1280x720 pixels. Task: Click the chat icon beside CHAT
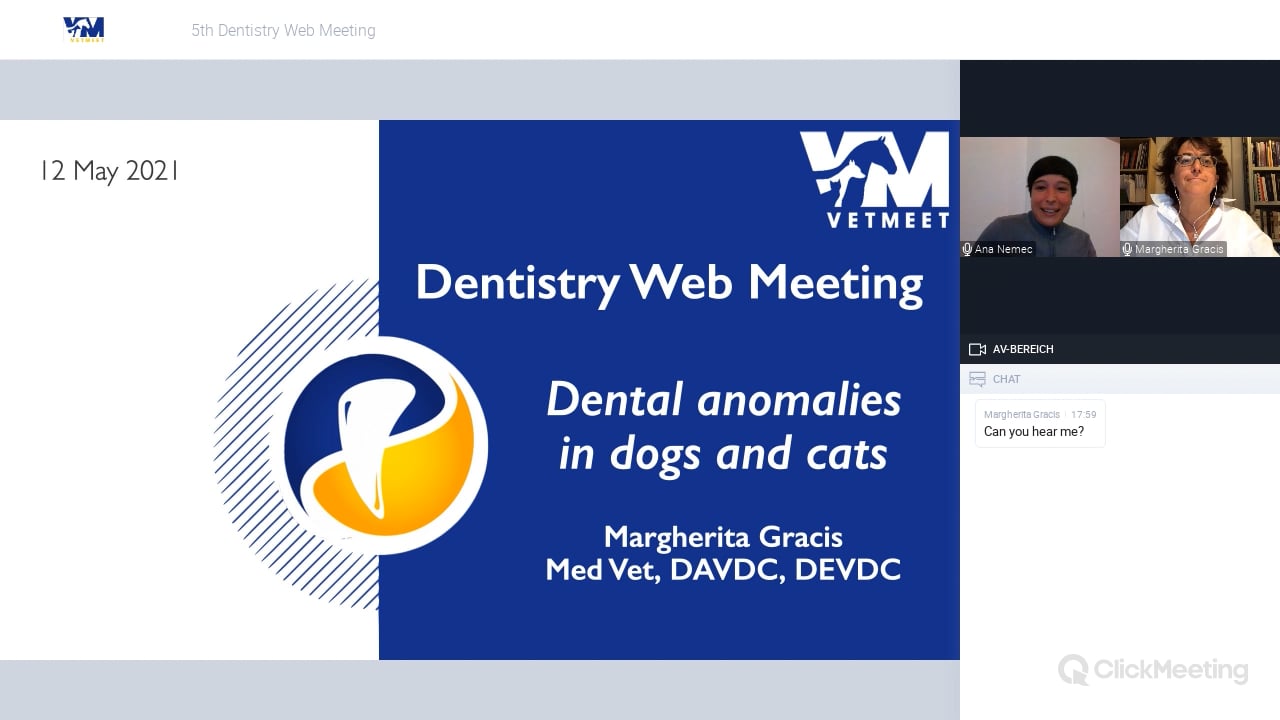point(978,379)
